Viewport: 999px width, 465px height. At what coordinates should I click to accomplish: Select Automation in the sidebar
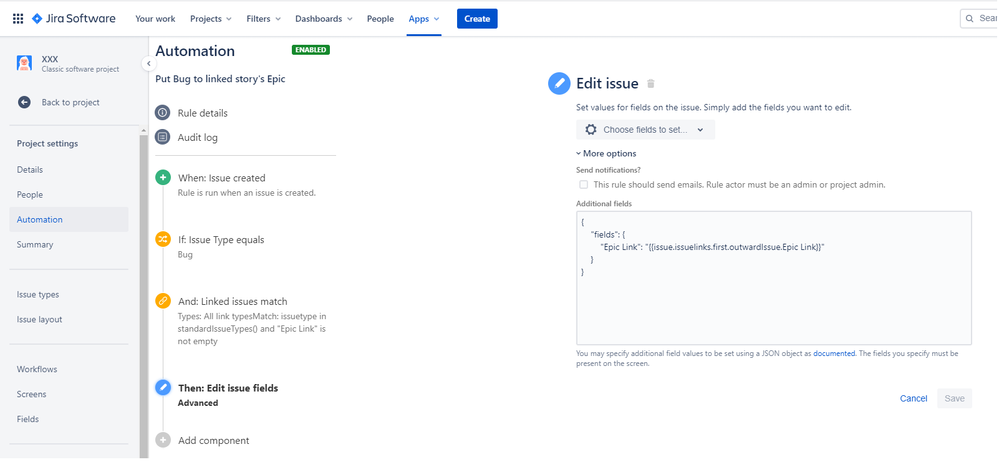(69, 219)
